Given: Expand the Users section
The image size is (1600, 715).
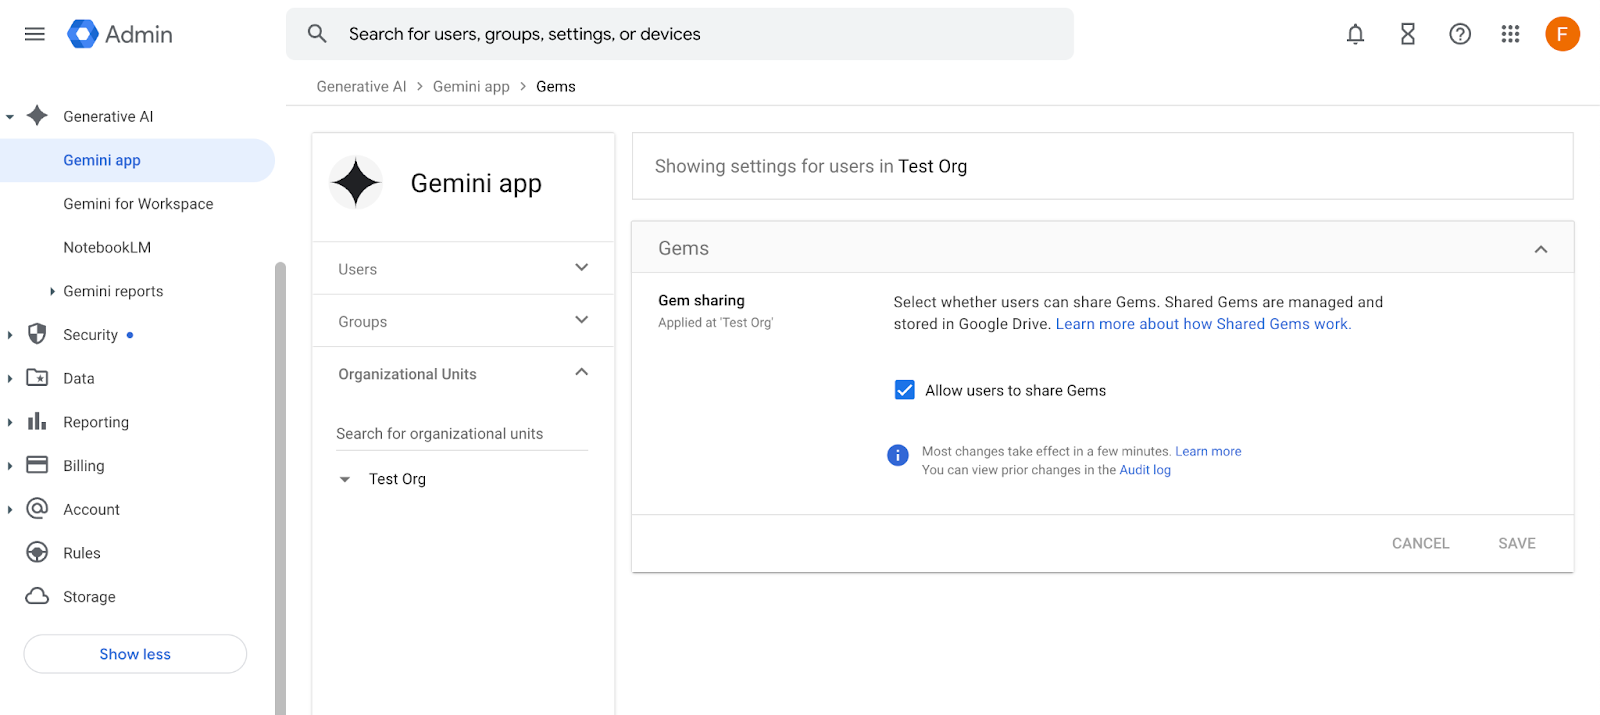Looking at the screenshot, I should [581, 268].
